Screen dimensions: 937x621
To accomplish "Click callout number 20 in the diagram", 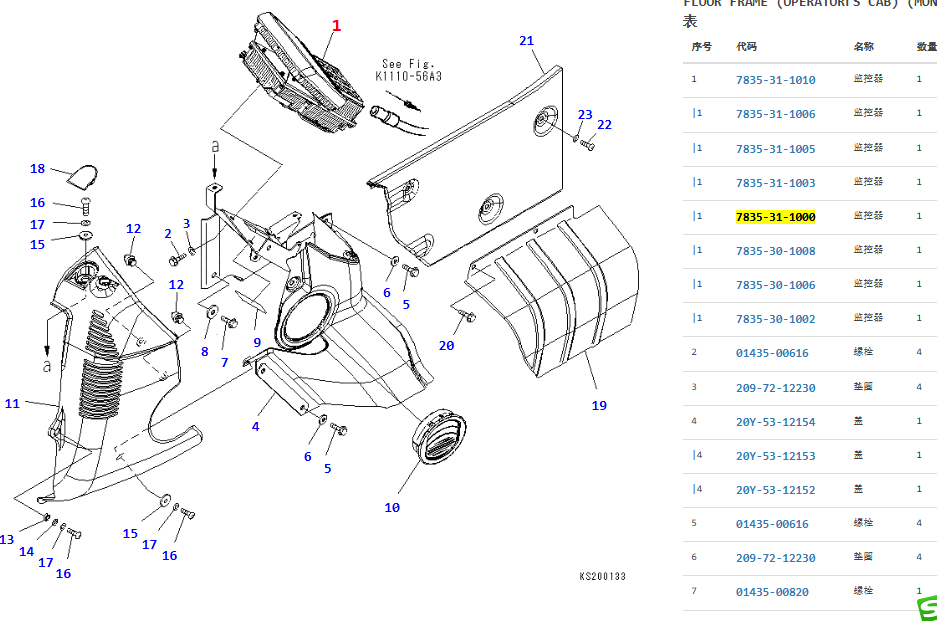I will pyautogui.click(x=446, y=345).
